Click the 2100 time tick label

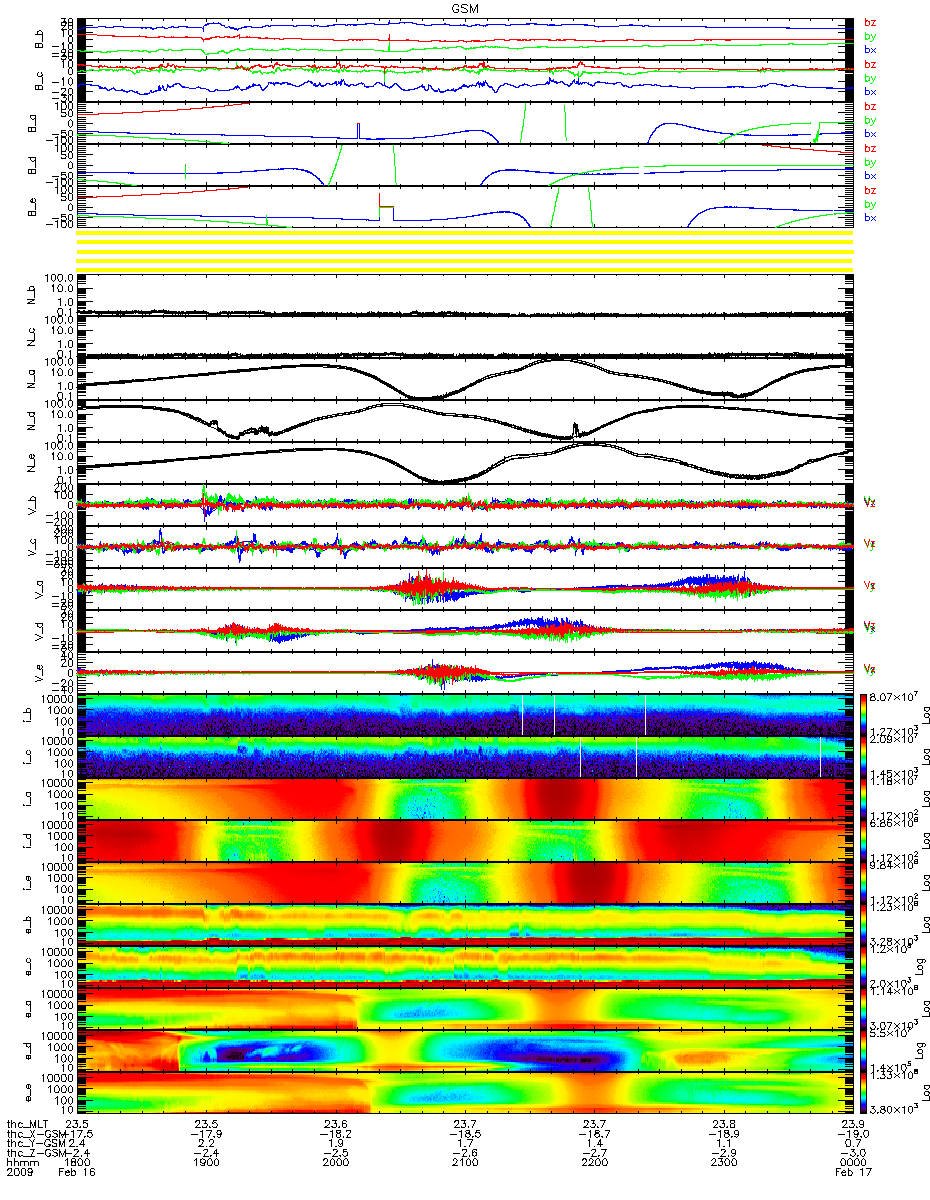[x=464, y=1164]
